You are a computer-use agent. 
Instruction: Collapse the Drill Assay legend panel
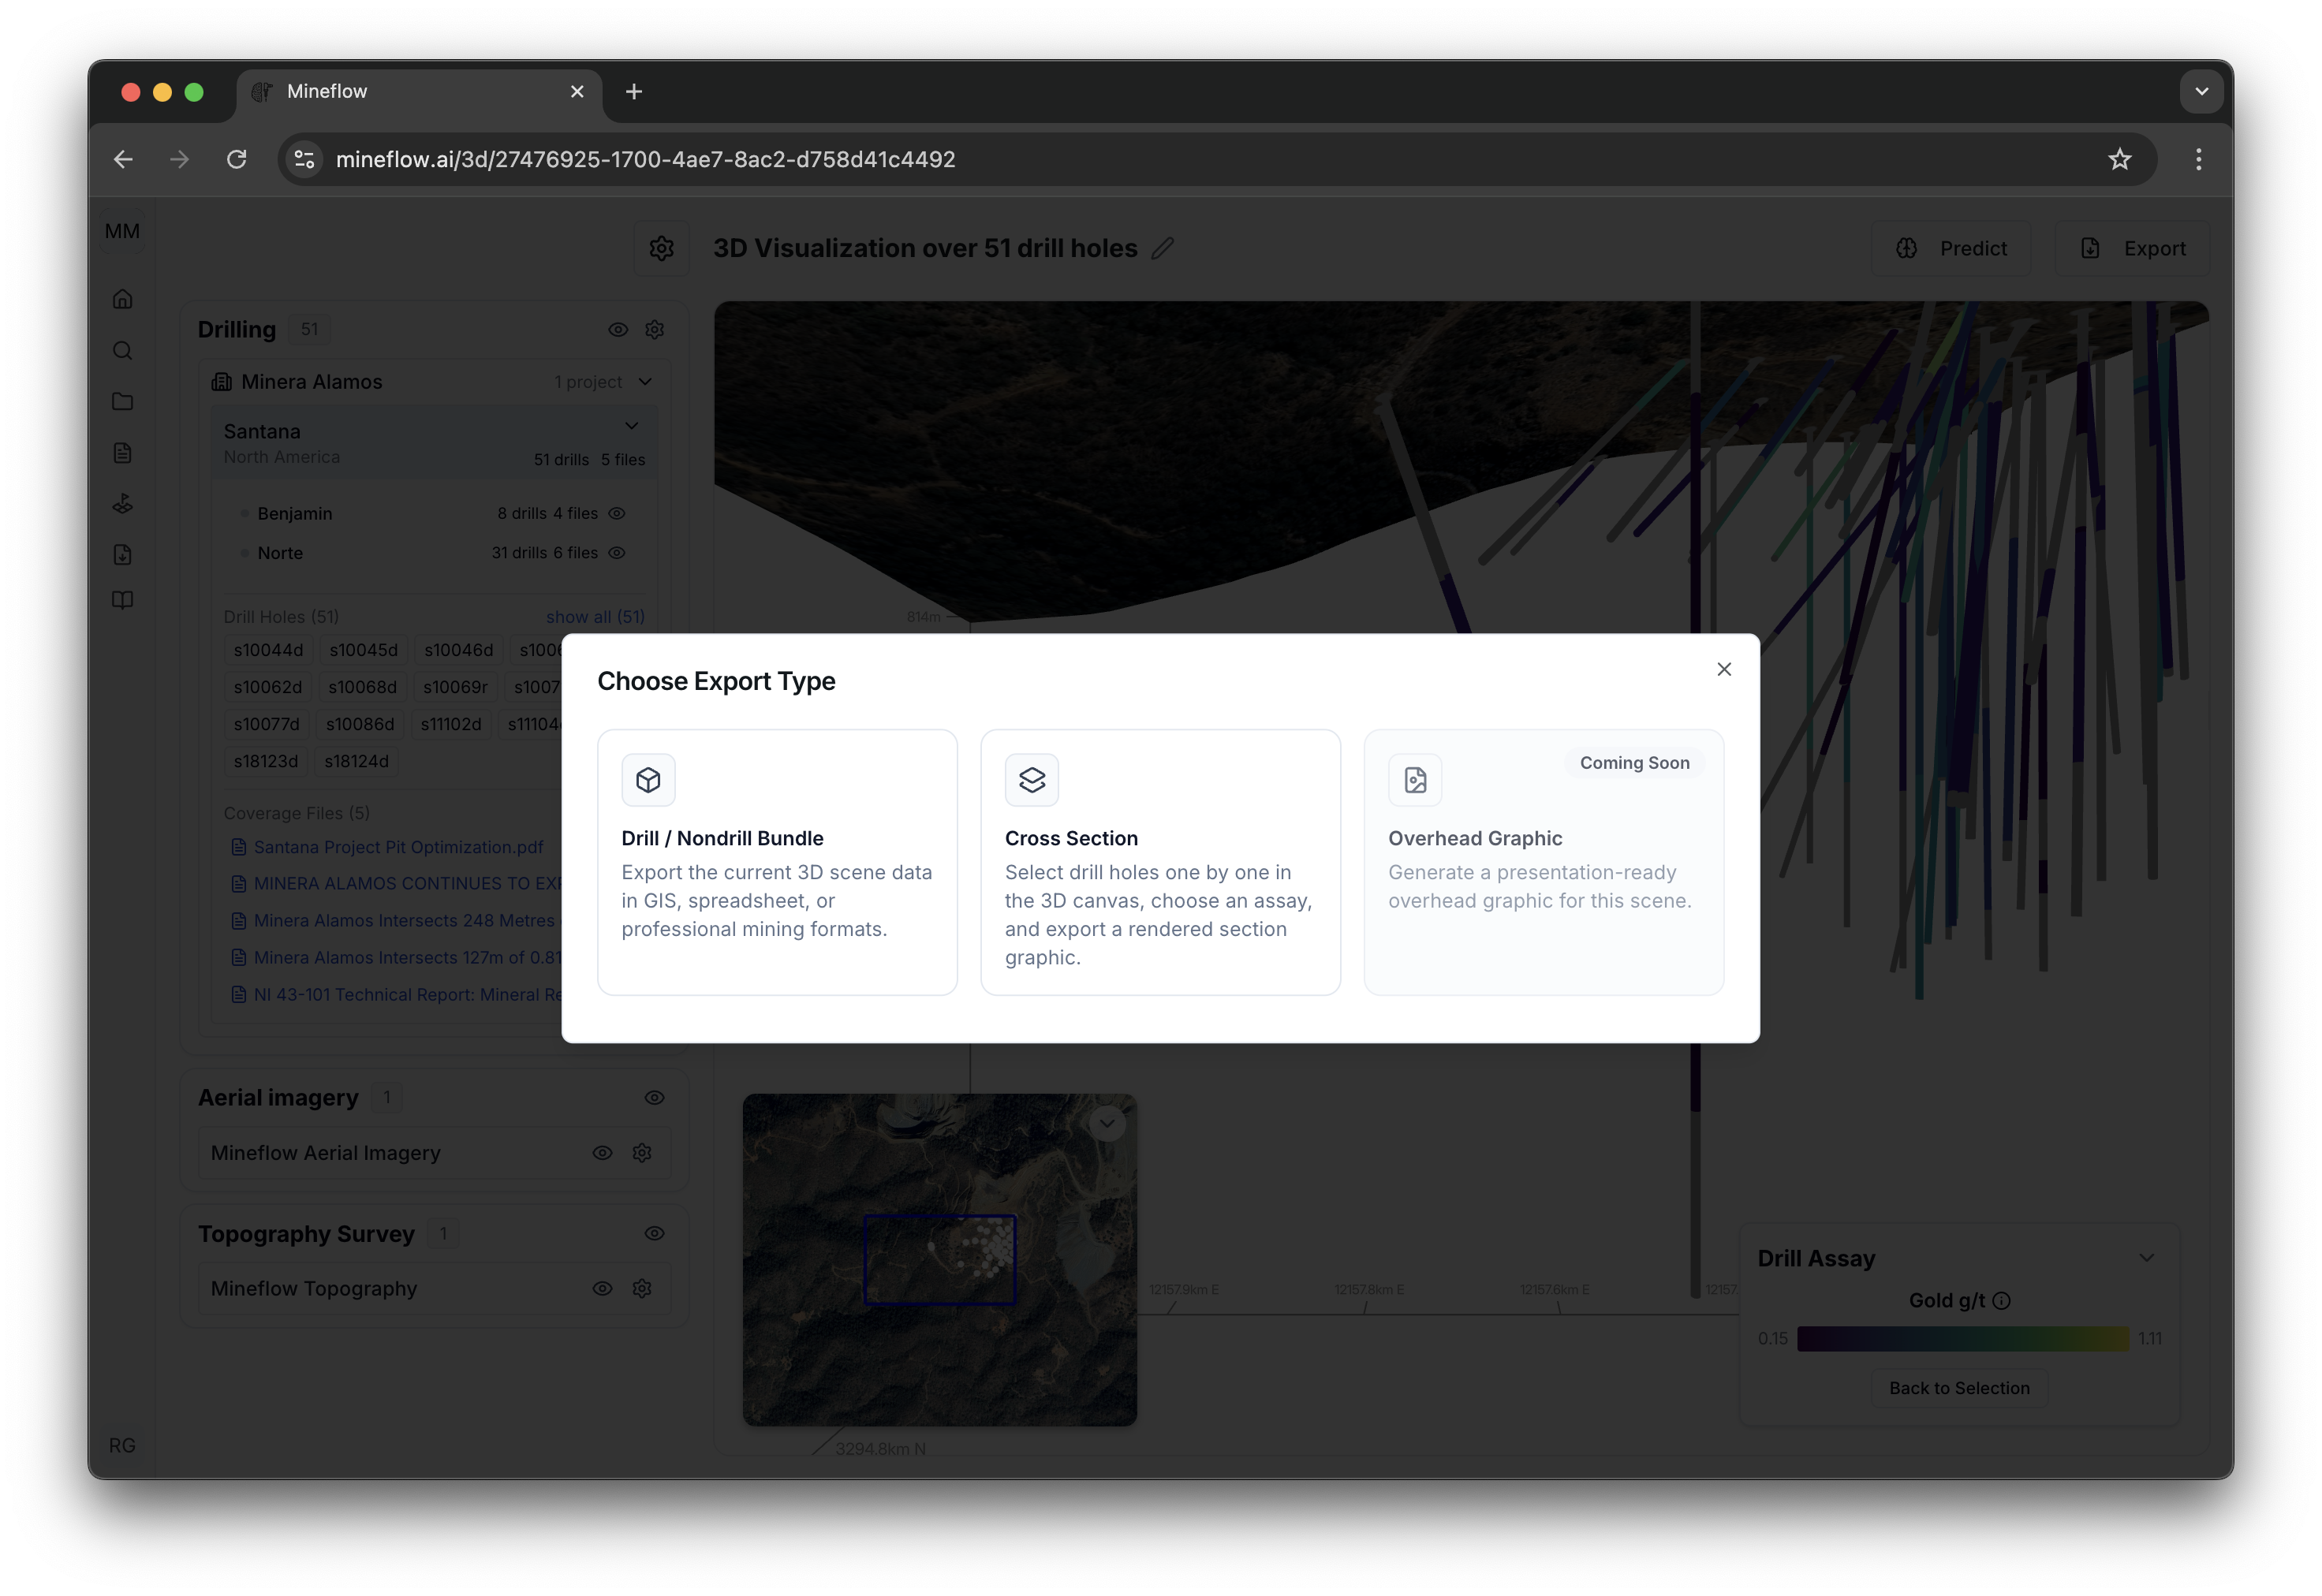[2146, 1258]
